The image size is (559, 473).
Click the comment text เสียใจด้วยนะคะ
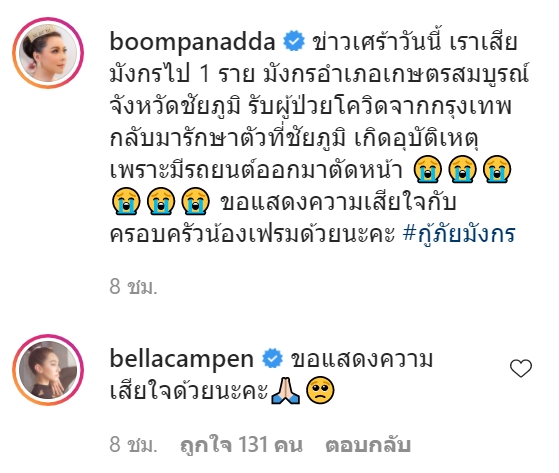coord(189,391)
